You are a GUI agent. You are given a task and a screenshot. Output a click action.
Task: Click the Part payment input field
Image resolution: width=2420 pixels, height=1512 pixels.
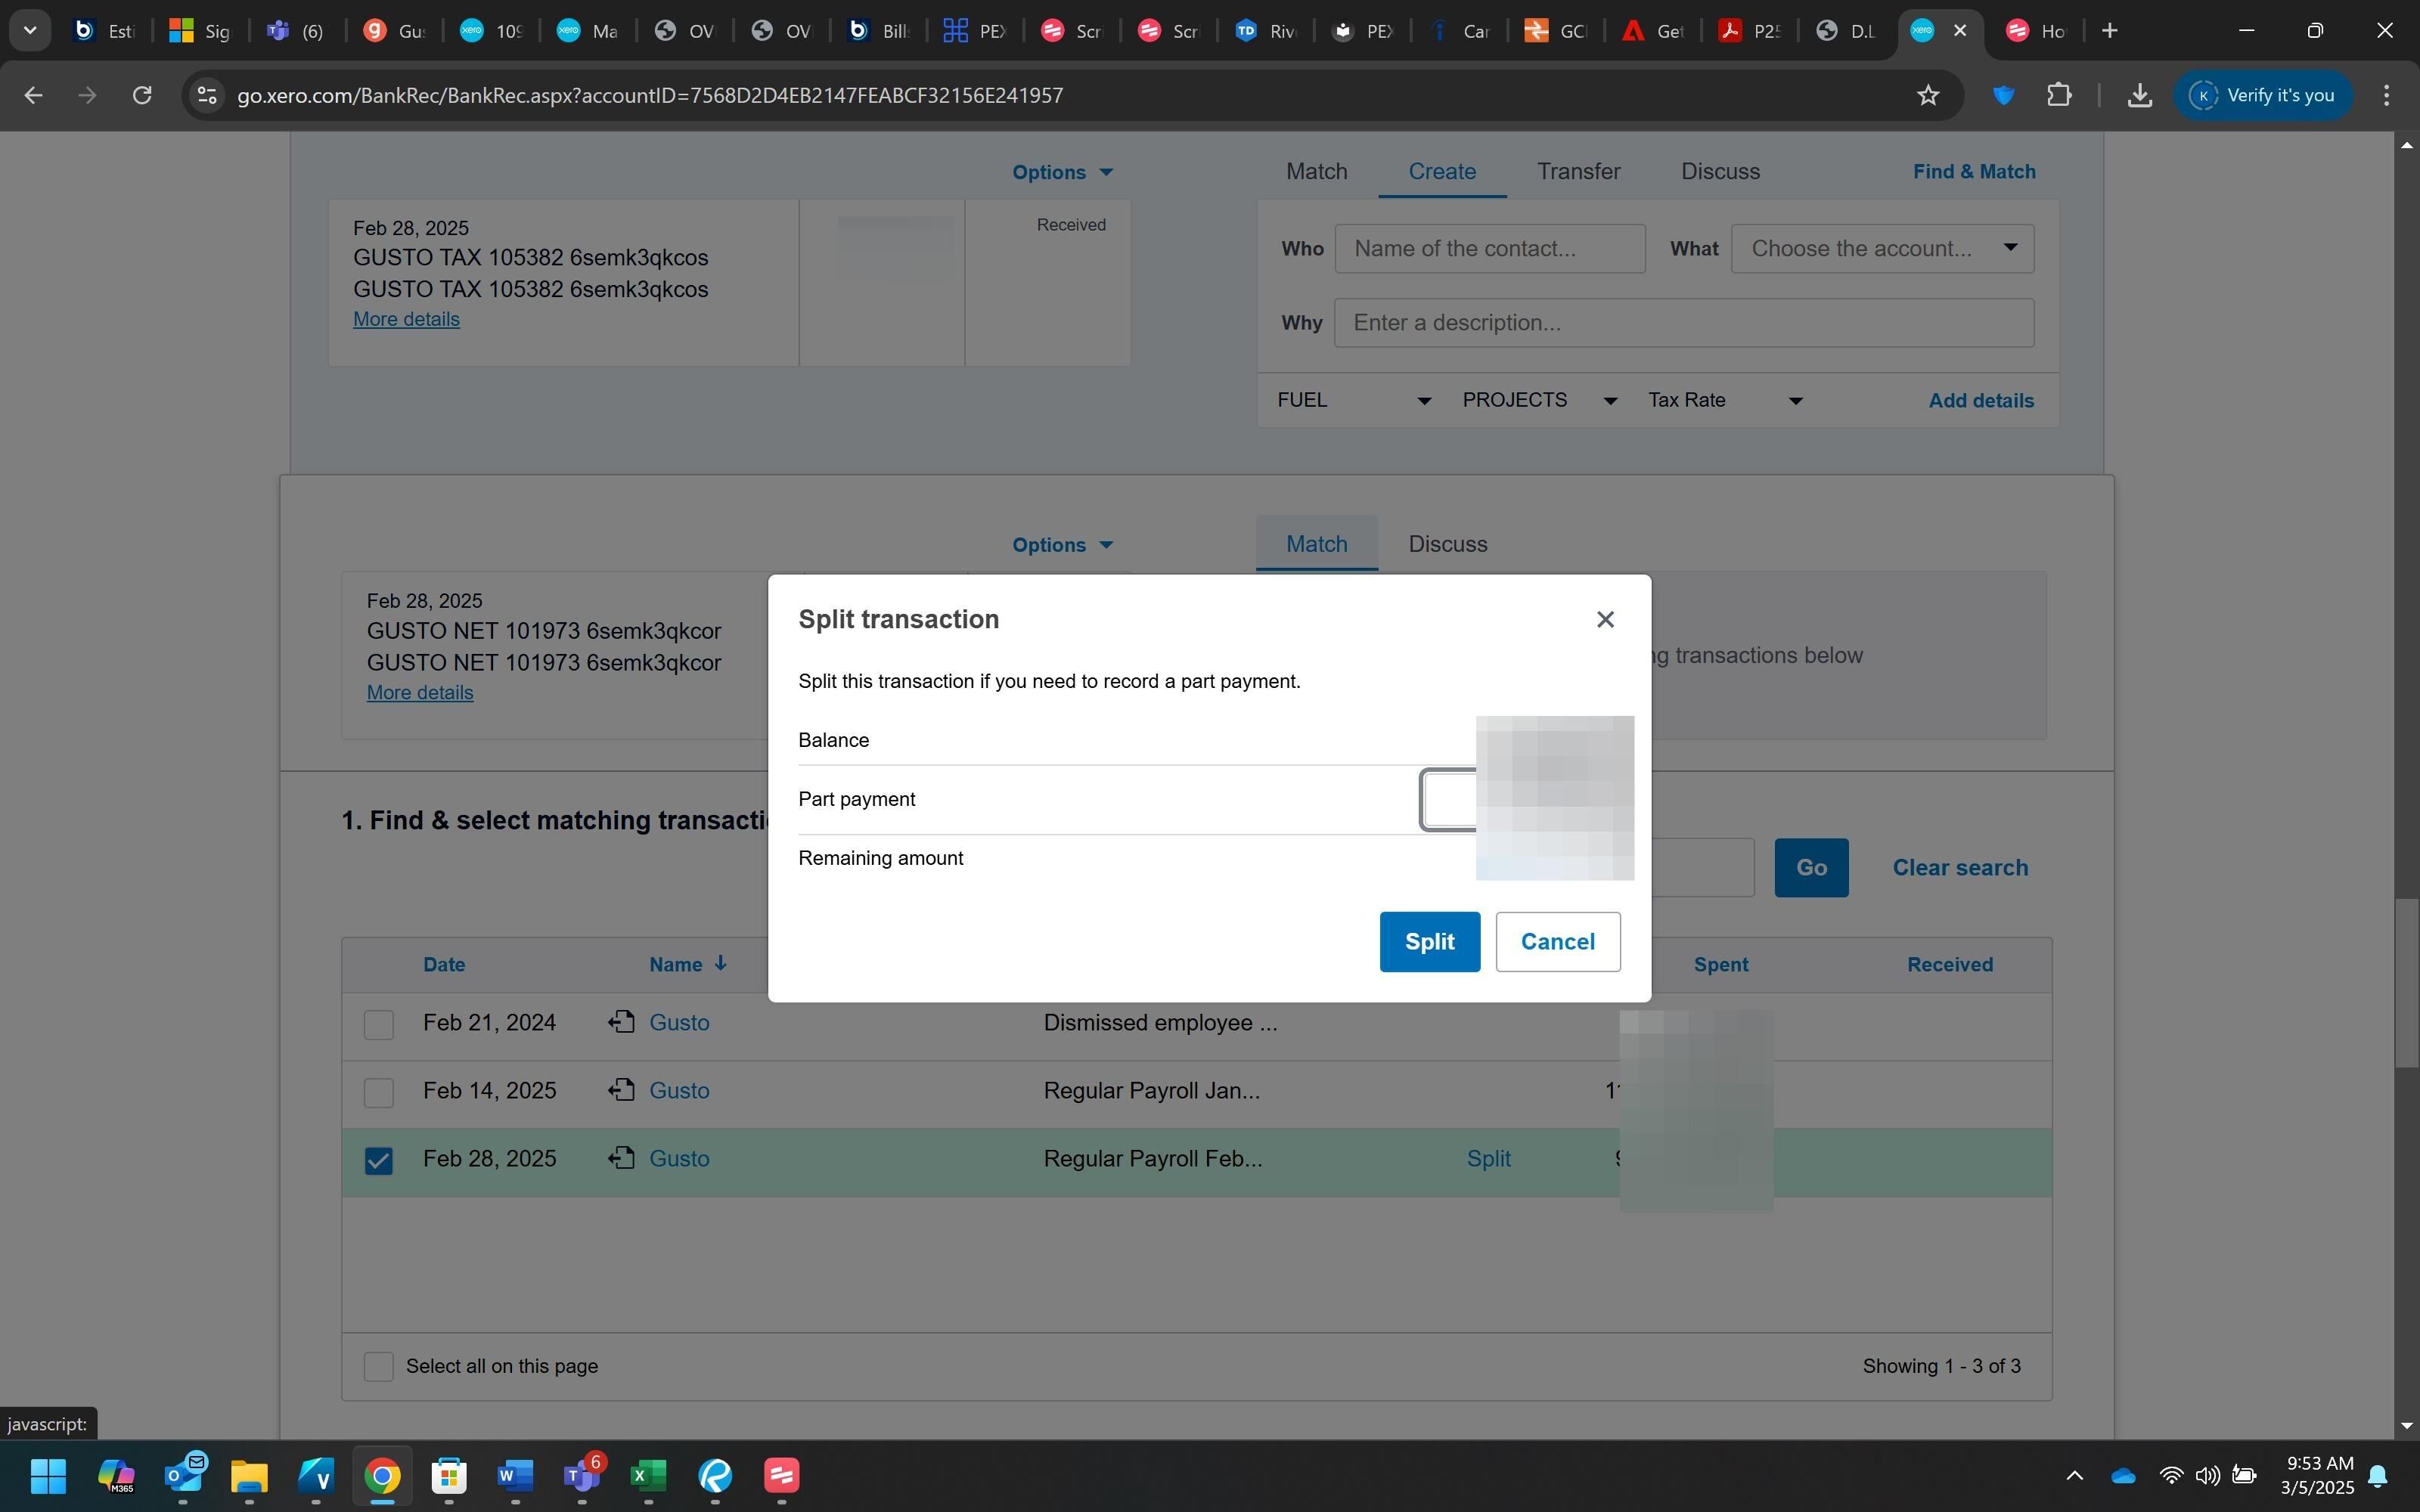click(1449, 799)
